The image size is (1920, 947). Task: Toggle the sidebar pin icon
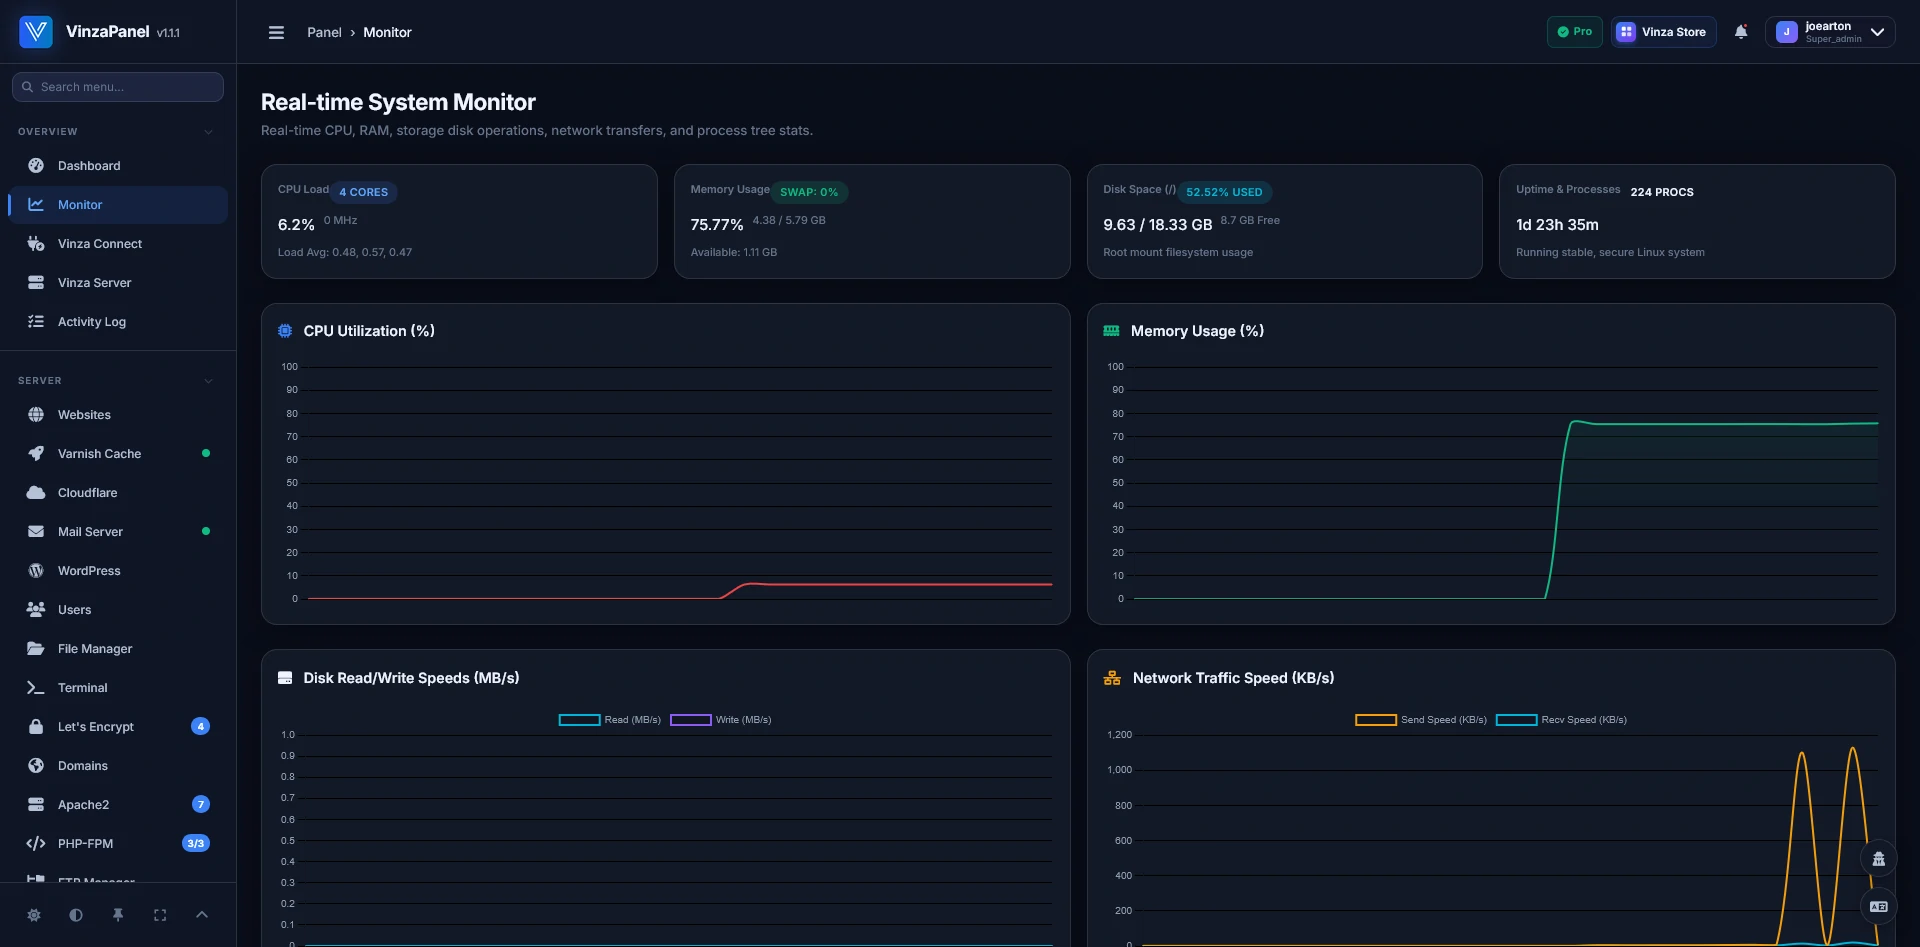click(x=118, y=915)
